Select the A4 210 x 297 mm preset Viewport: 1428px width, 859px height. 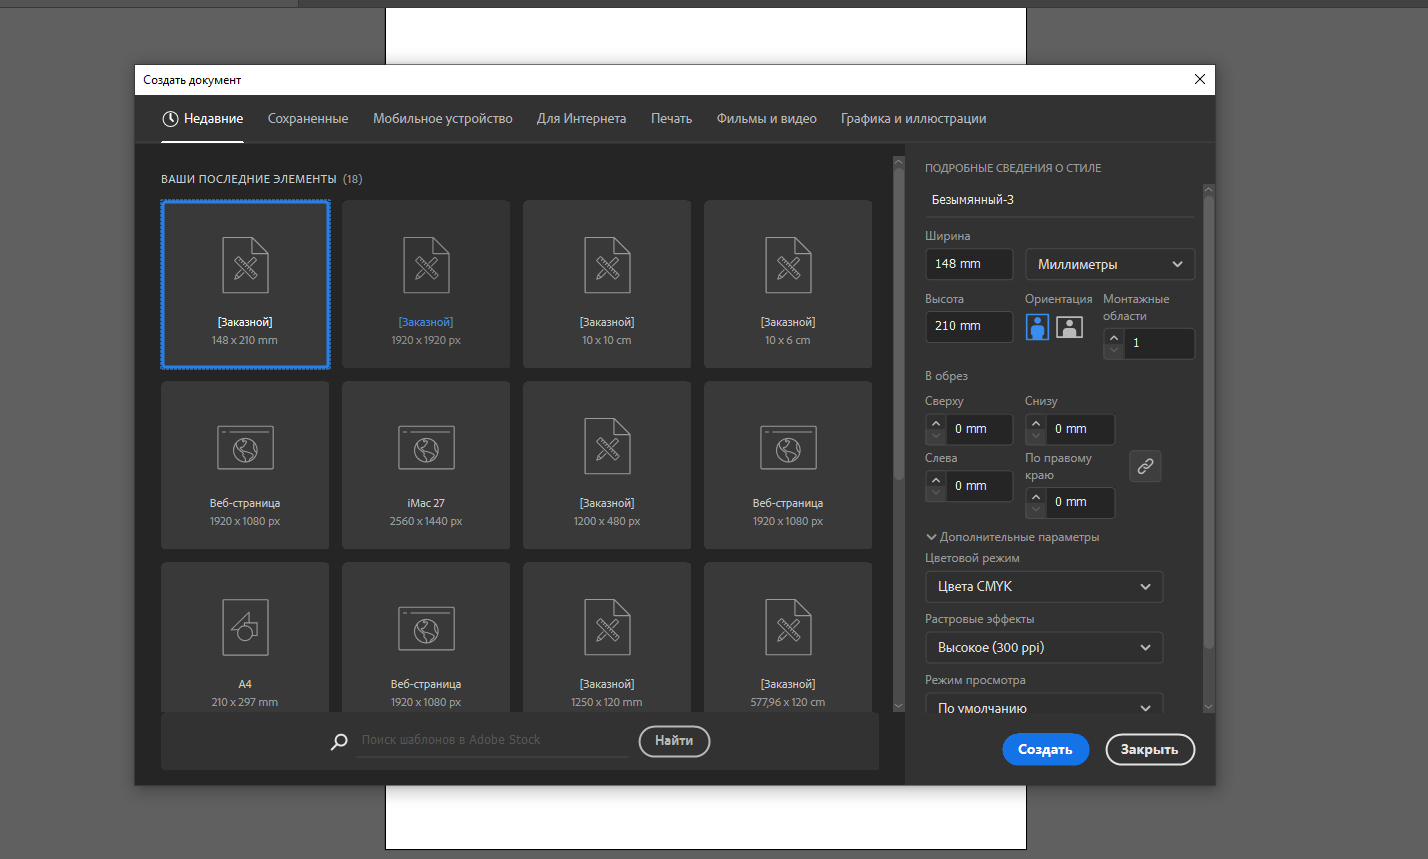245,637
